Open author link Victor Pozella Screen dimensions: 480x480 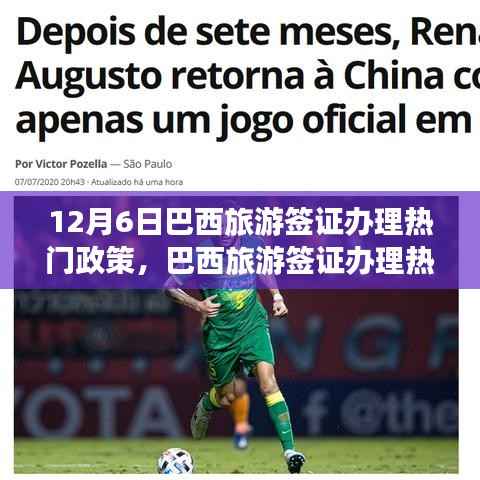click(x=61, y=164)
